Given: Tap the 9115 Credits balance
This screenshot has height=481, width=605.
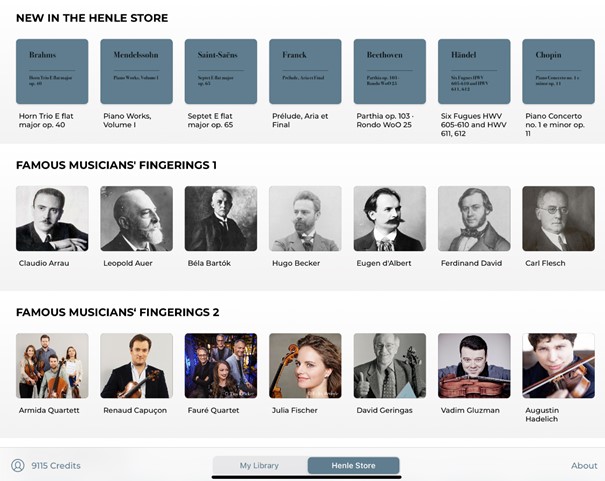Looking at the screenshot, I should click(x=56, y=465).
